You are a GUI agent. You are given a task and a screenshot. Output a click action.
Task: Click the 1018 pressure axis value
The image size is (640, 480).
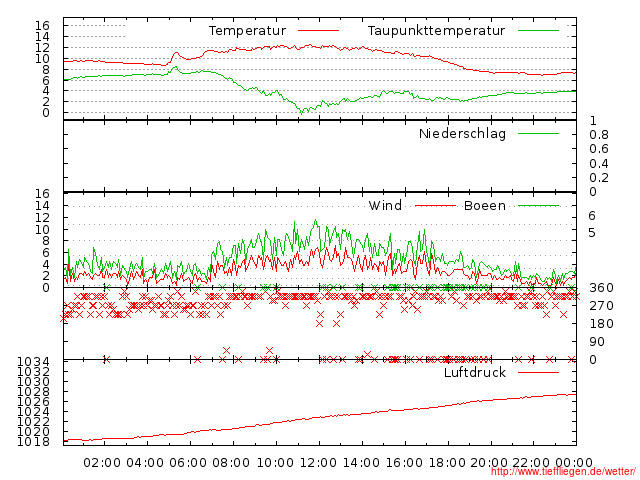point(33,442)
